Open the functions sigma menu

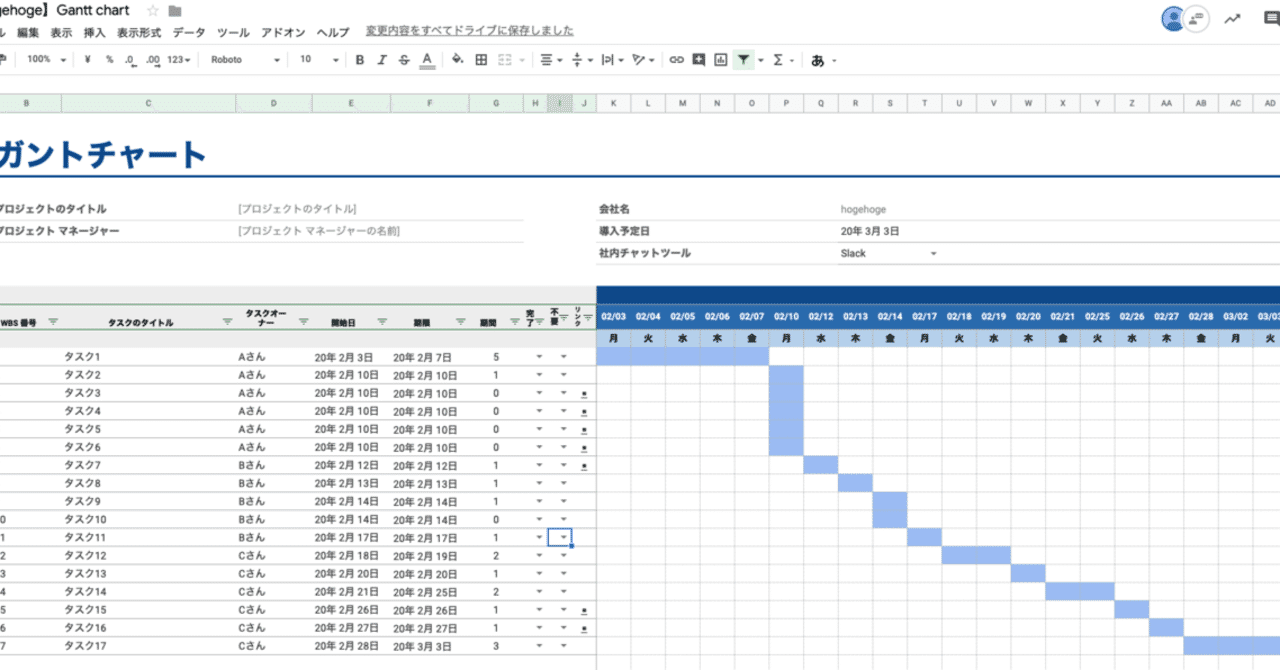pos(778,60)
